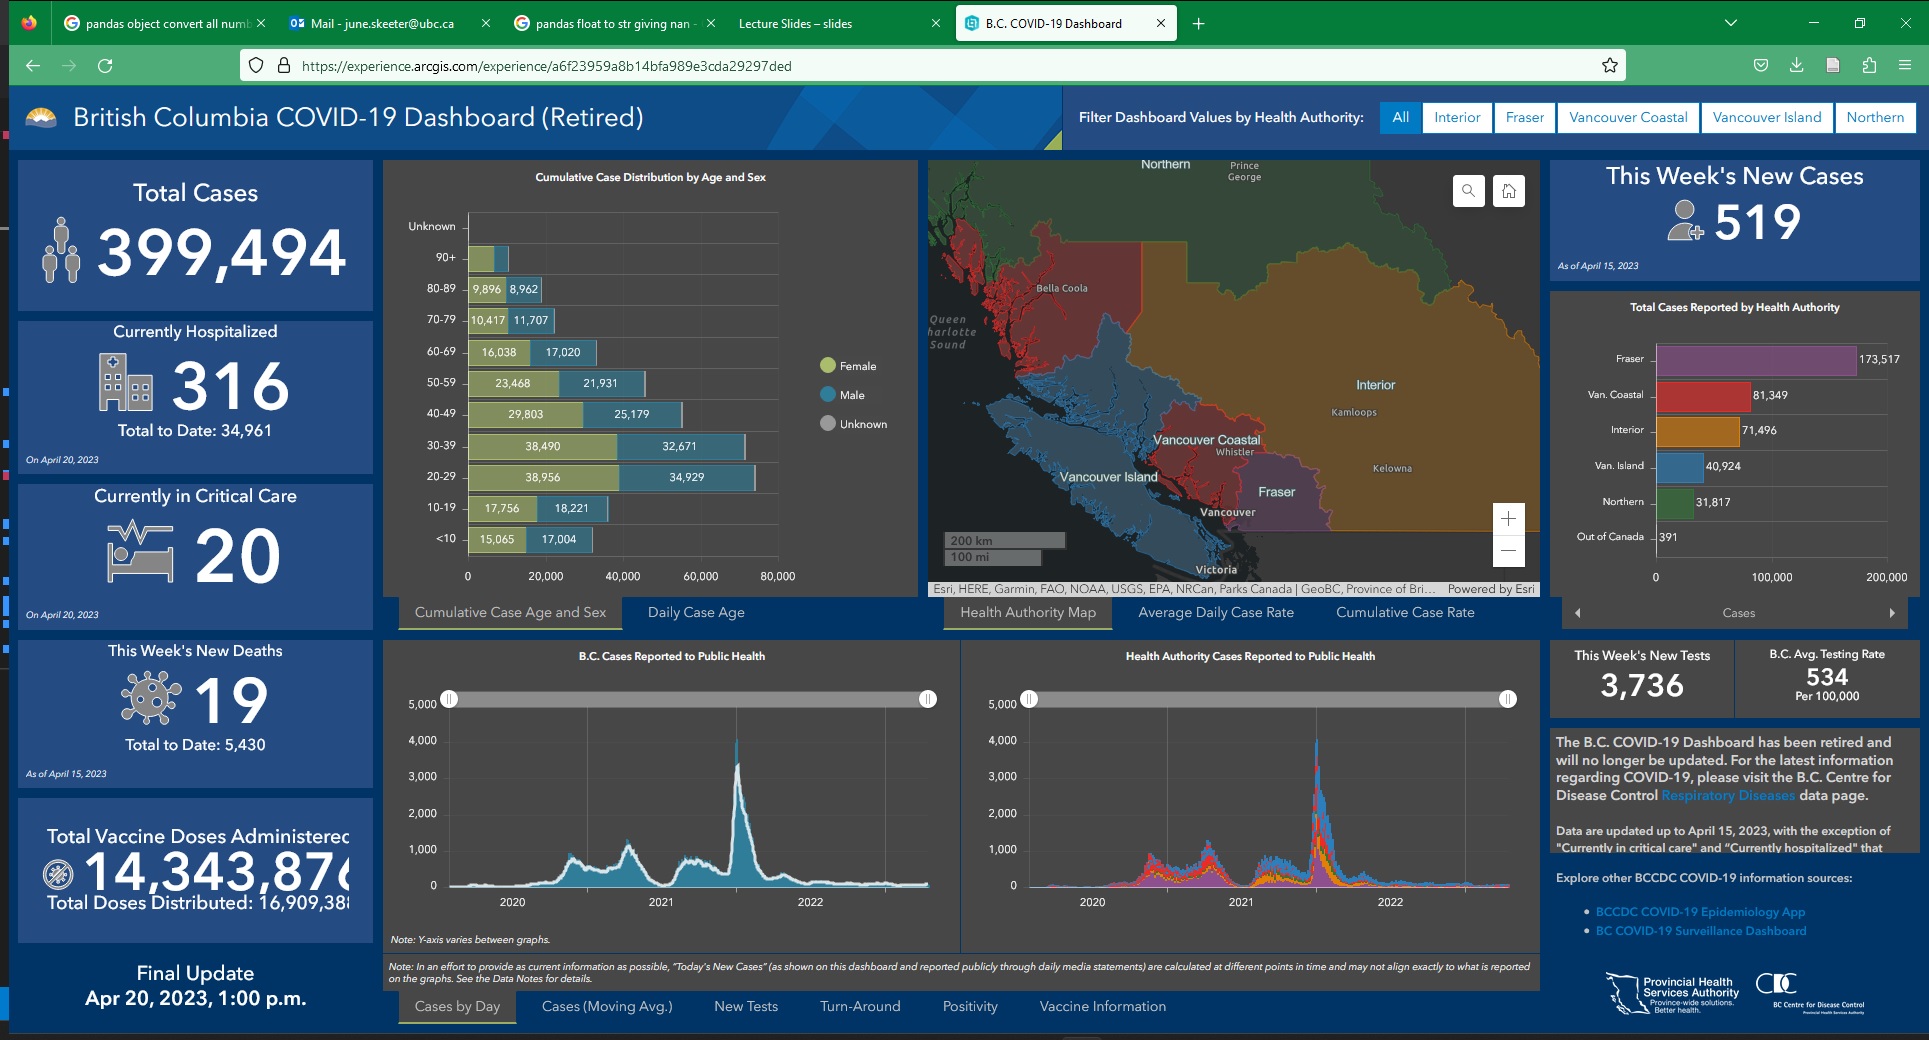This screenshot has width=1929, height=1040.
Task: Zoom in on the health authority map
Action: (1508, 518)
